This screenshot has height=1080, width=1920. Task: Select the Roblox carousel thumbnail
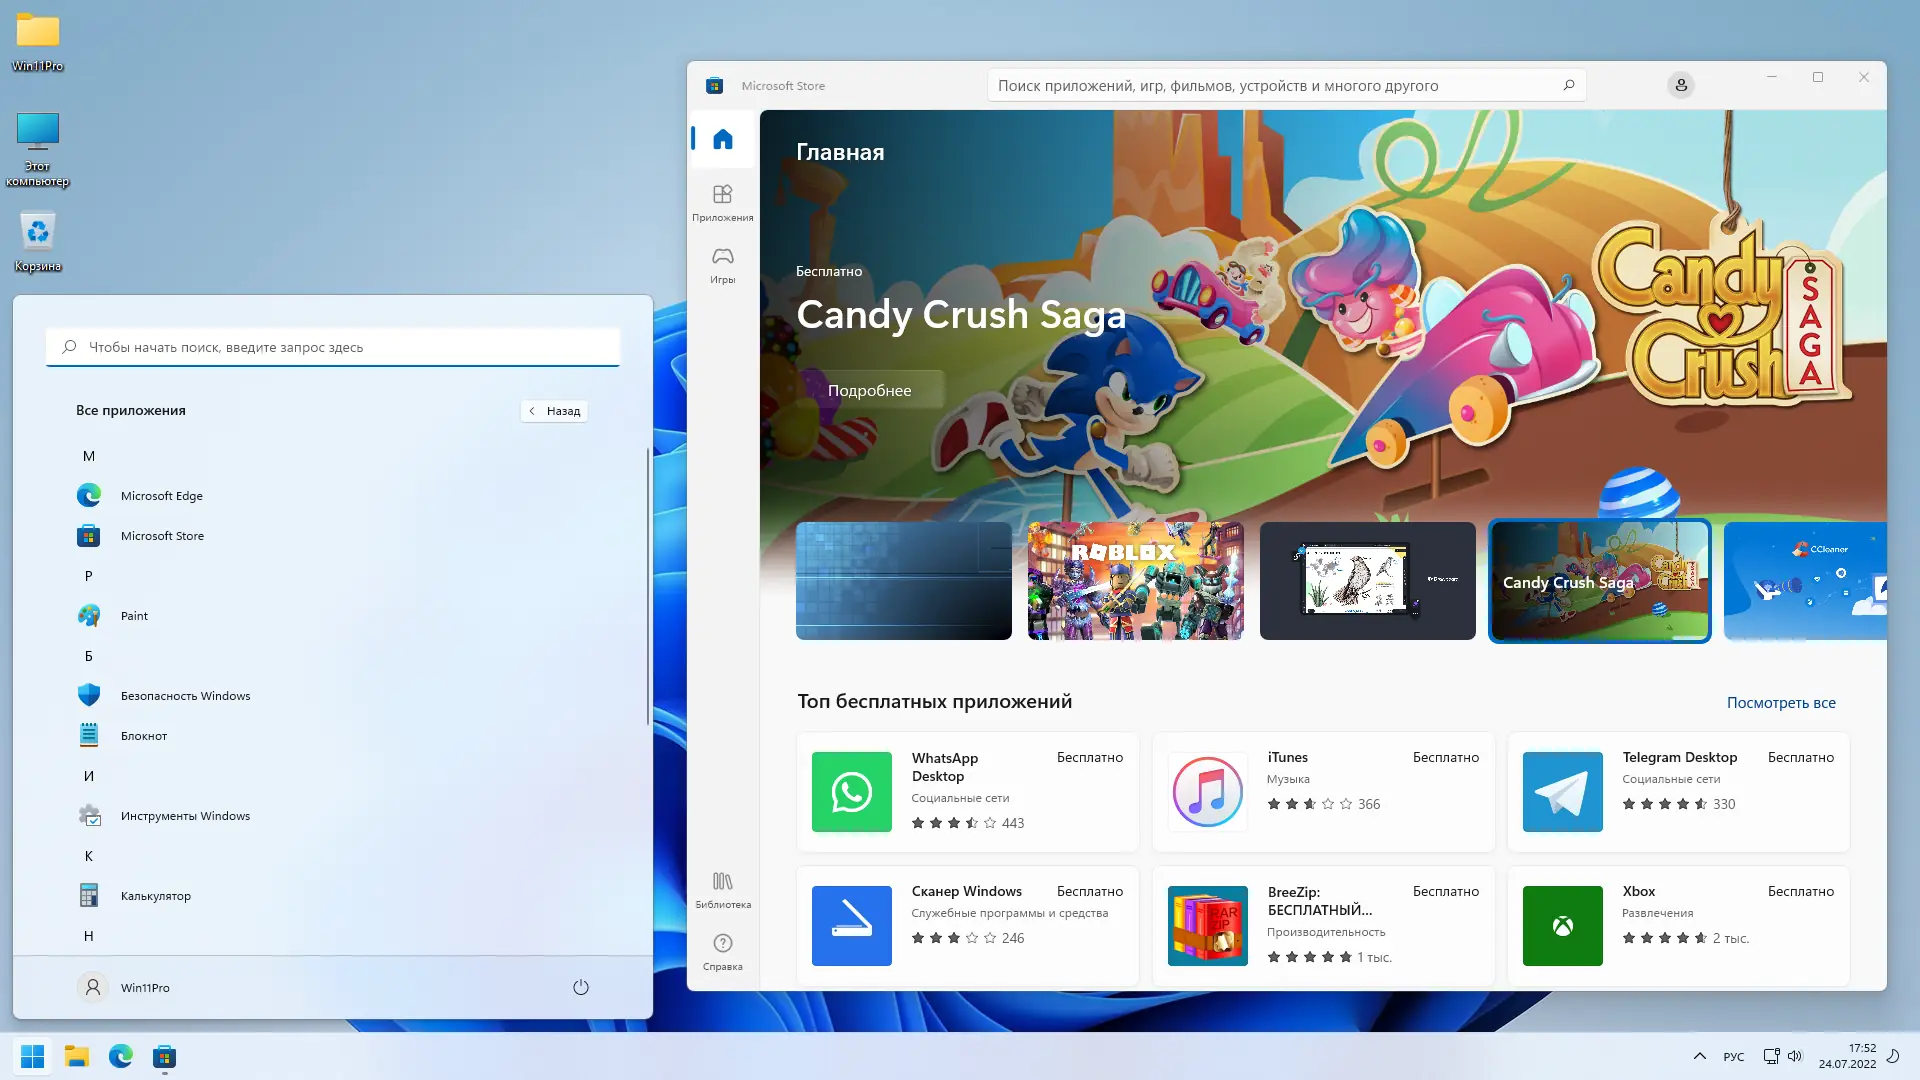coord(1135,580)
